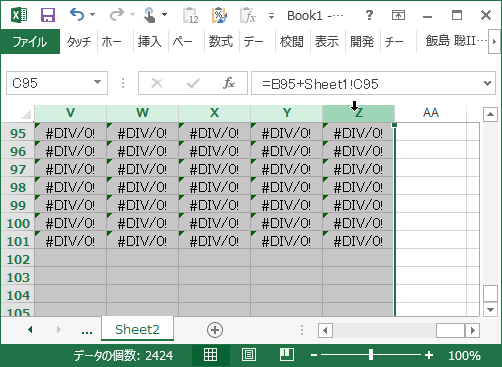This screenshot has height=367, width=502.
Task: Click horizontal scrollbar right arrow
Action: [473, 331]
